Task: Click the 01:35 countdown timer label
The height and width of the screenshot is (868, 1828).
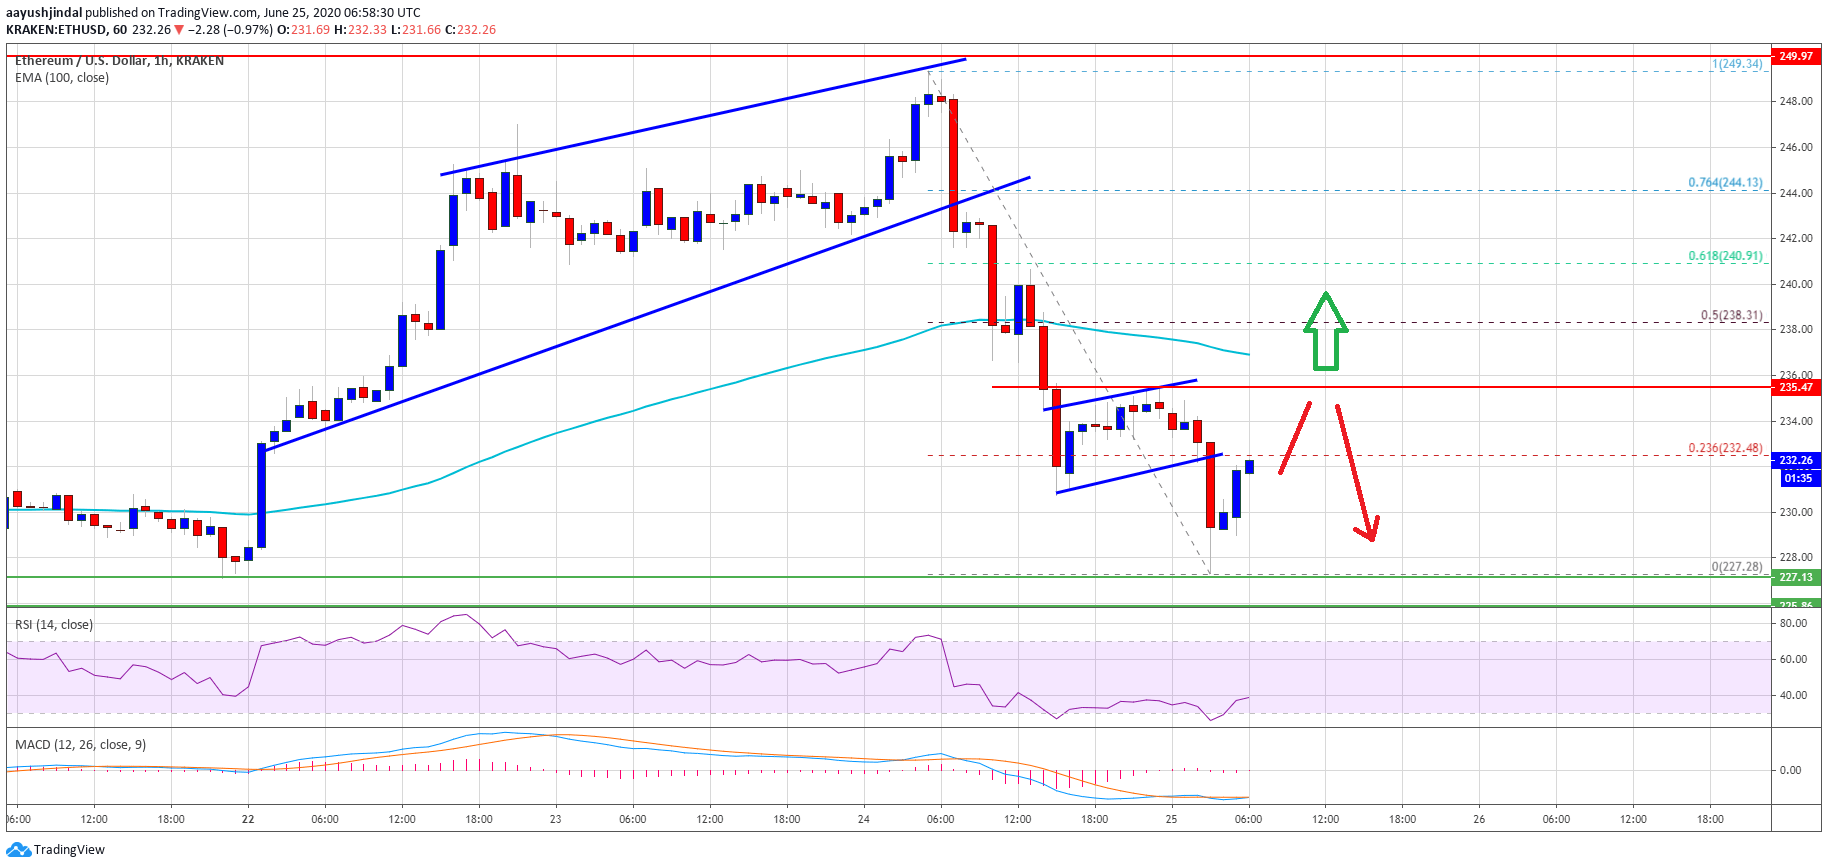Action: click(1798, 478)
